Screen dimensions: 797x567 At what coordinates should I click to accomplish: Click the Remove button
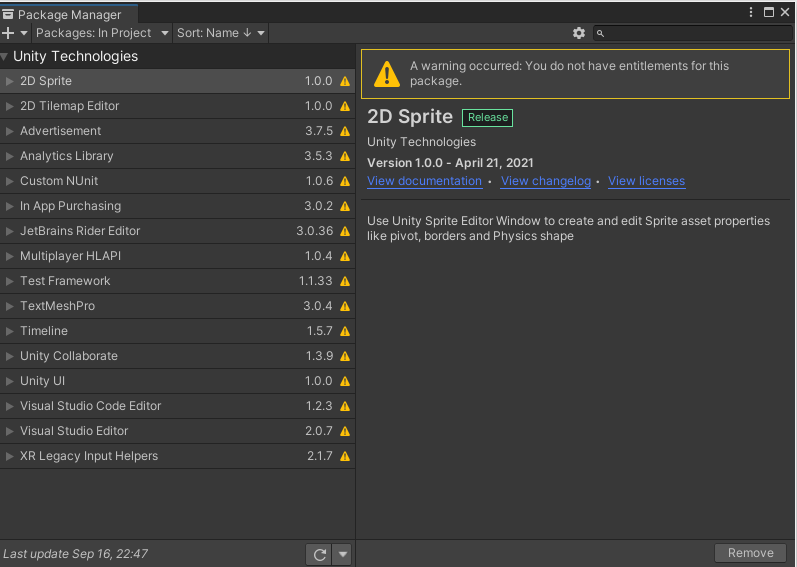click(x=750, y=553)
